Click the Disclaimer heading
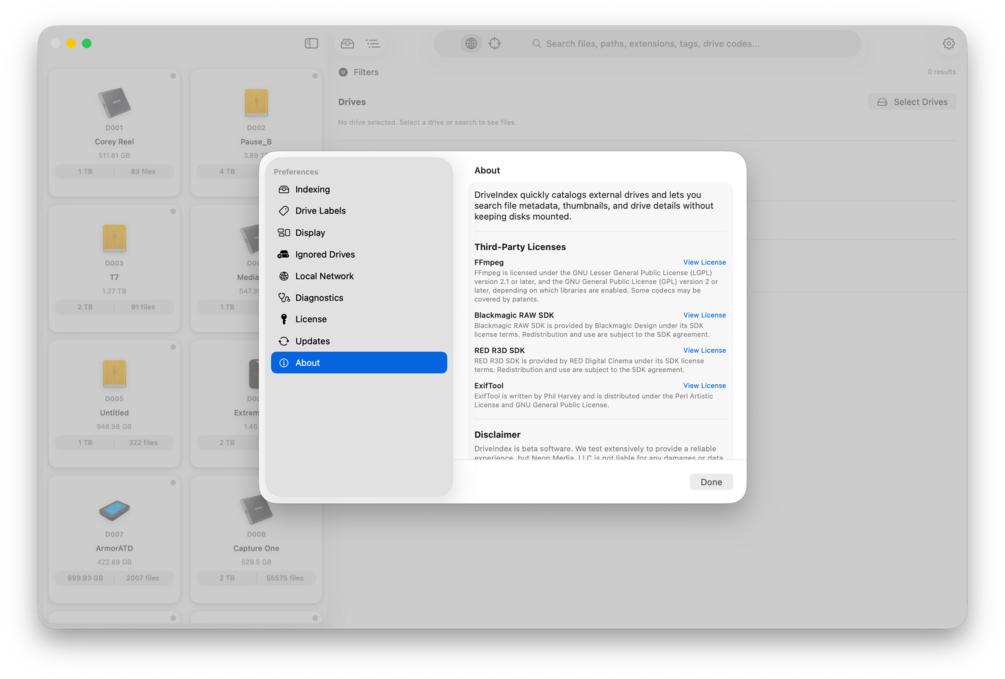Image resolution: width=1005 pixels, height=679 pixels. [x=497, y=435]
